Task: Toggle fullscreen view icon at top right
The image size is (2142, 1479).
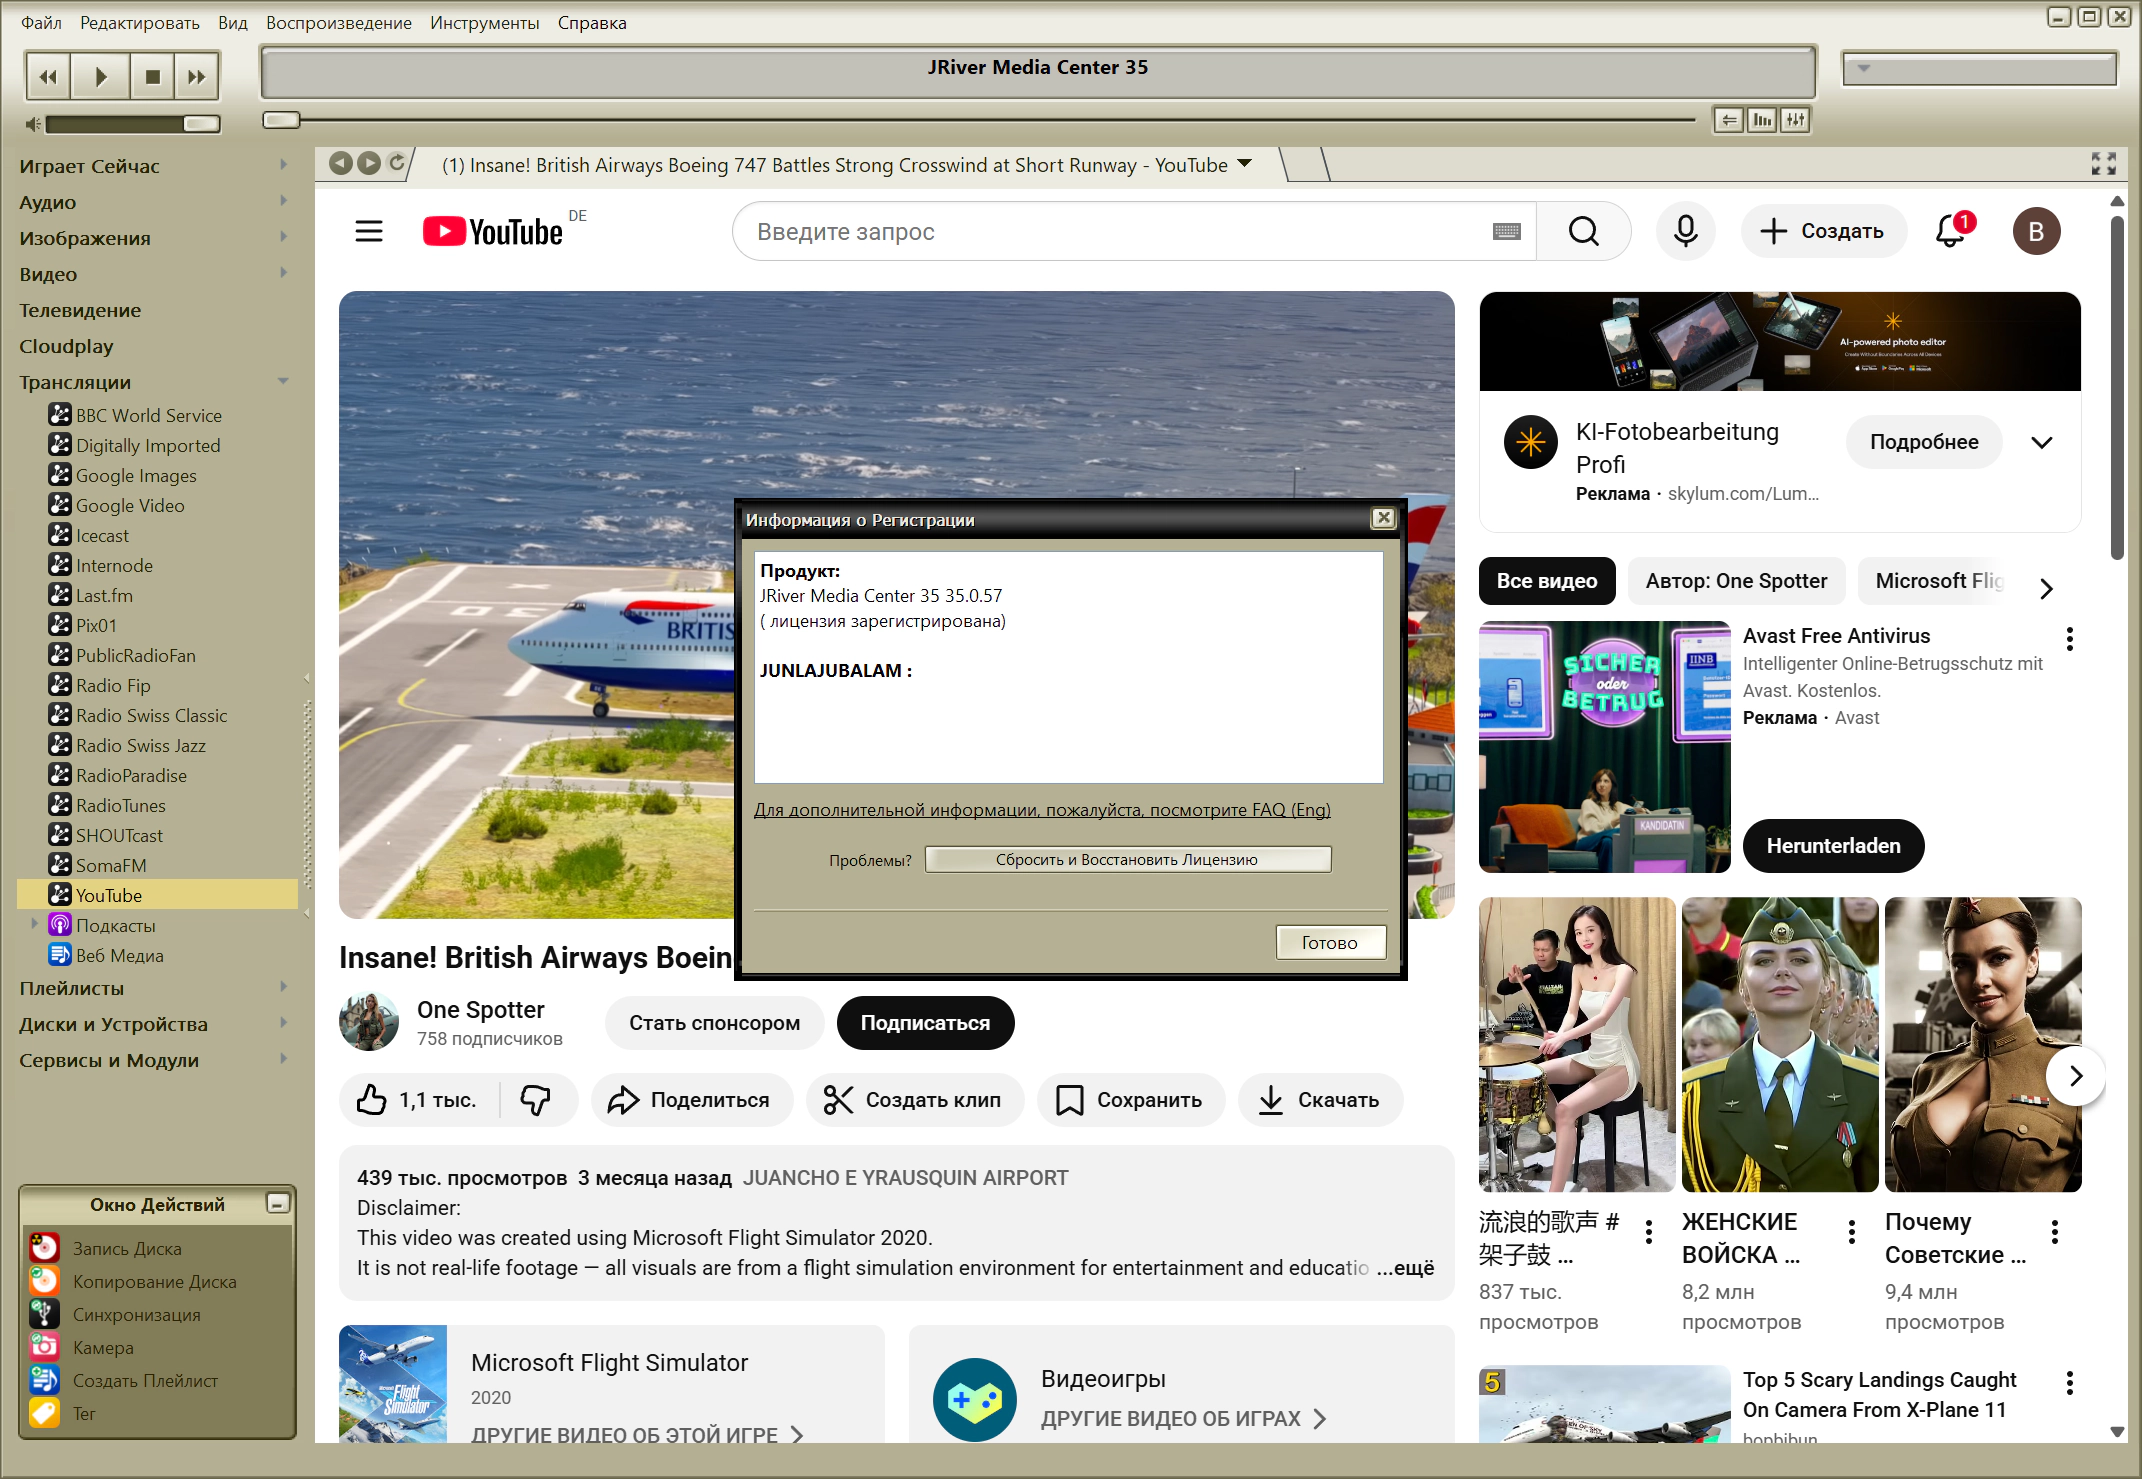Action: pyautogui.click(x=2103, y=164)
